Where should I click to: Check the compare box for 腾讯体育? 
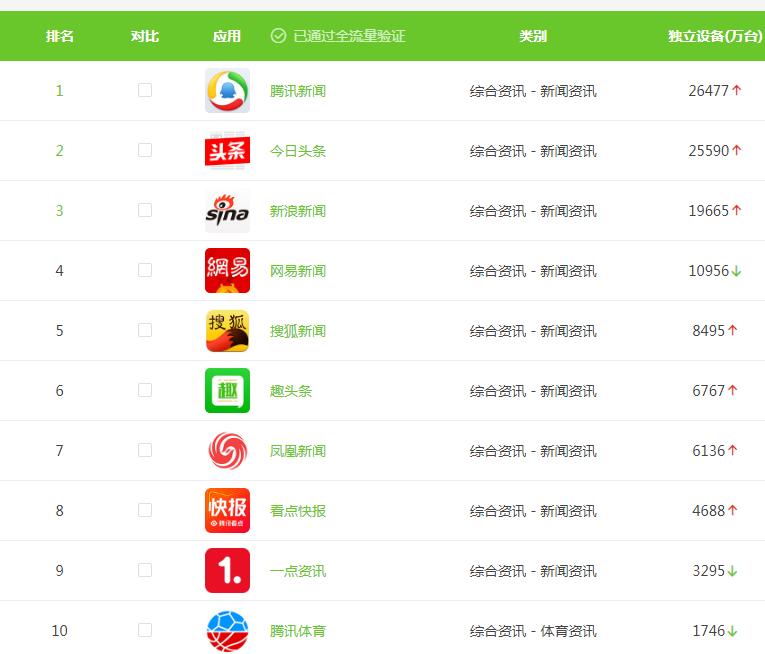tap(145, 630)
